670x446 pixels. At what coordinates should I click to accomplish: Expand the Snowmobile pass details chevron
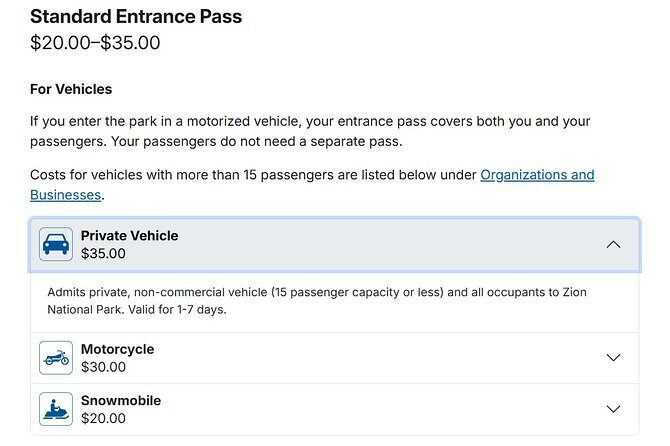(x=613, y=409)
